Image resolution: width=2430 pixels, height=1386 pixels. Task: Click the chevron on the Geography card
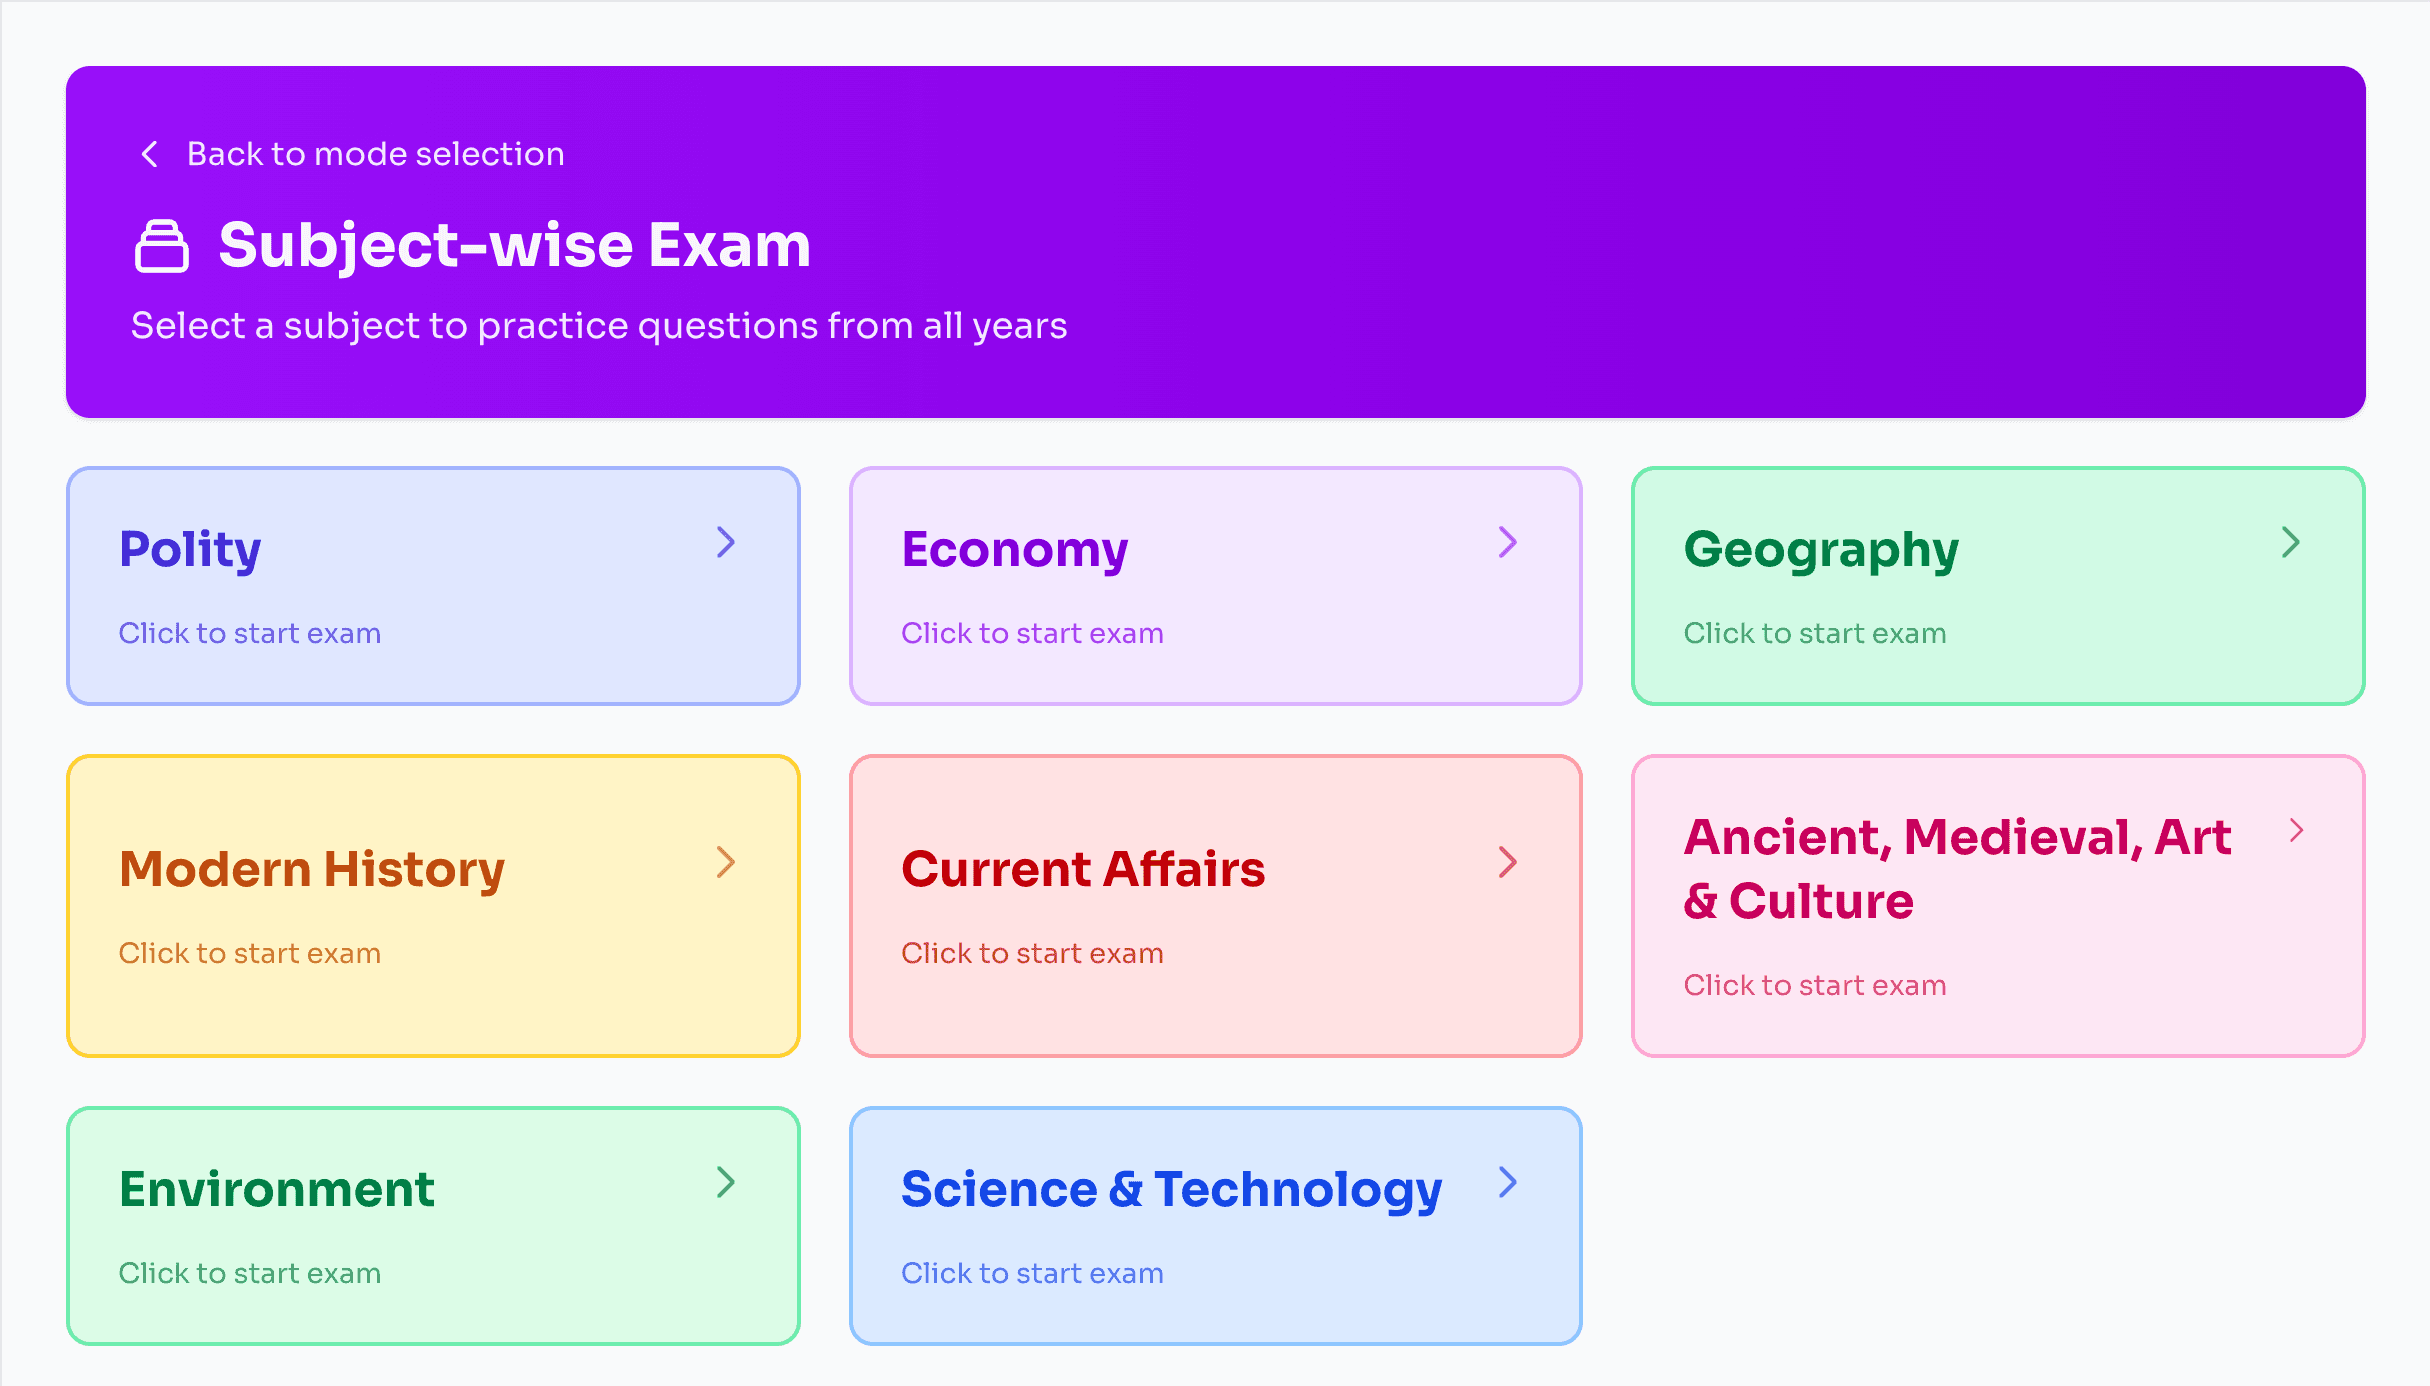point(2291,542)
